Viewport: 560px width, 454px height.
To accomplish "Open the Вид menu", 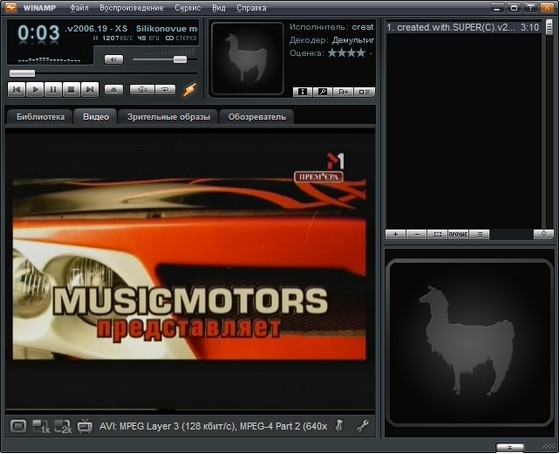I will point(219,8).
